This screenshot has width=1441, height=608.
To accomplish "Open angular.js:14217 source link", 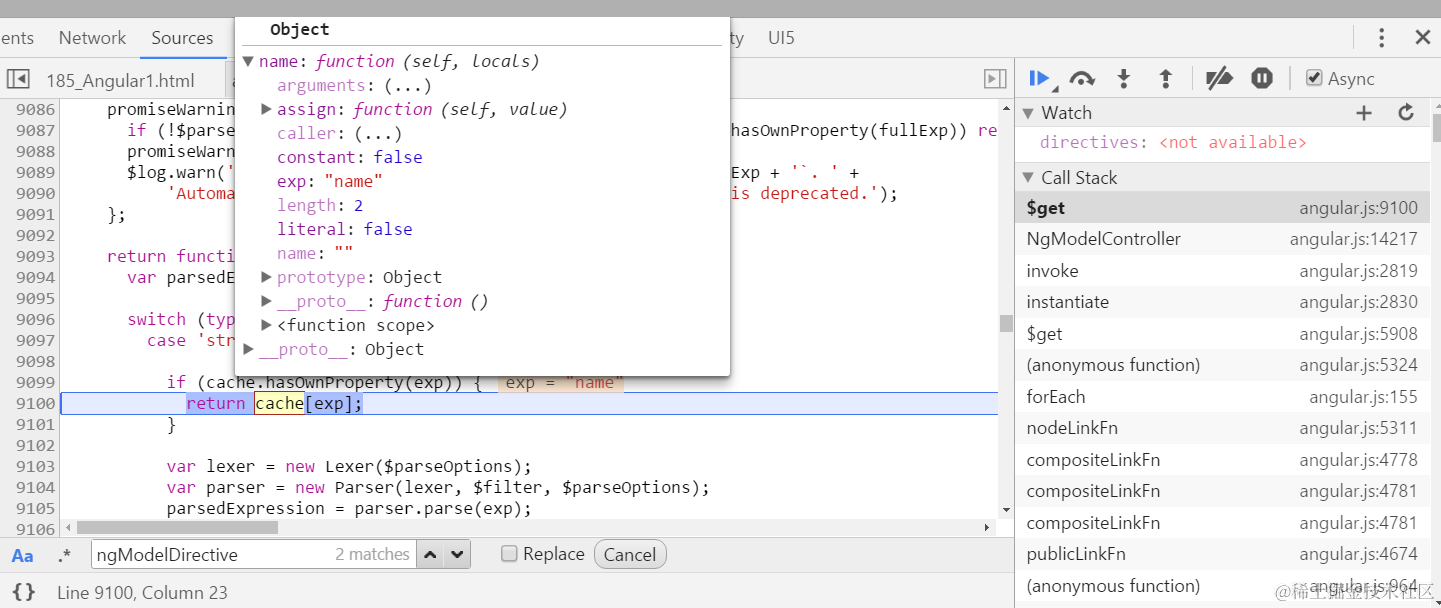I will (x=1353, y=239).
